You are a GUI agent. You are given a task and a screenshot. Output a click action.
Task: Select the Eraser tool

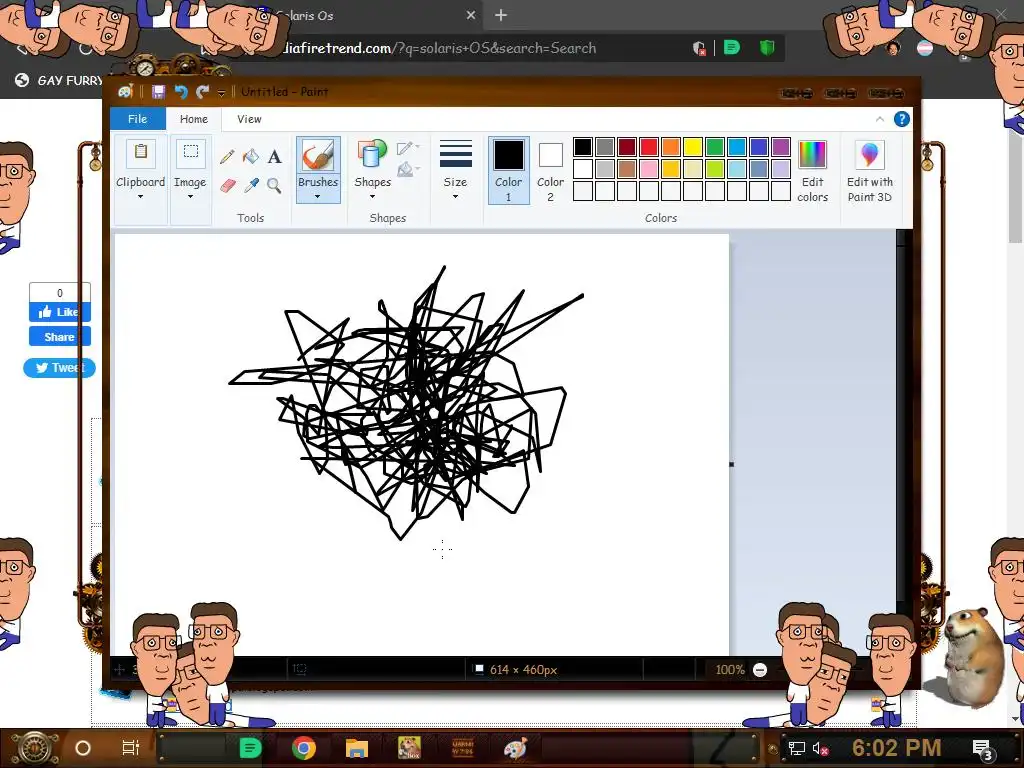point(227,186)
